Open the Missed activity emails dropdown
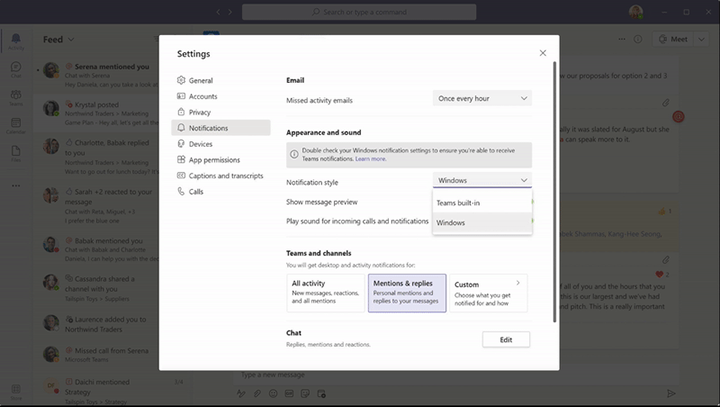 click(x=482, y=98)
